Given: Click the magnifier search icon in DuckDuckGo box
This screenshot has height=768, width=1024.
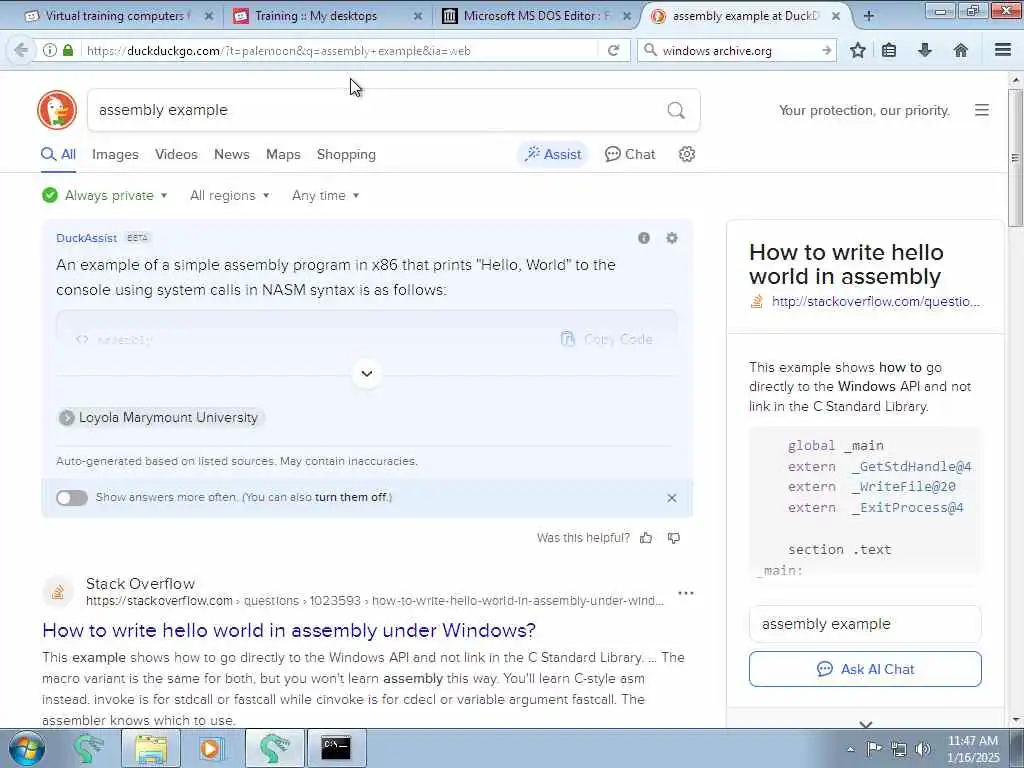Looking at the screenshot, I should [676, 110].
